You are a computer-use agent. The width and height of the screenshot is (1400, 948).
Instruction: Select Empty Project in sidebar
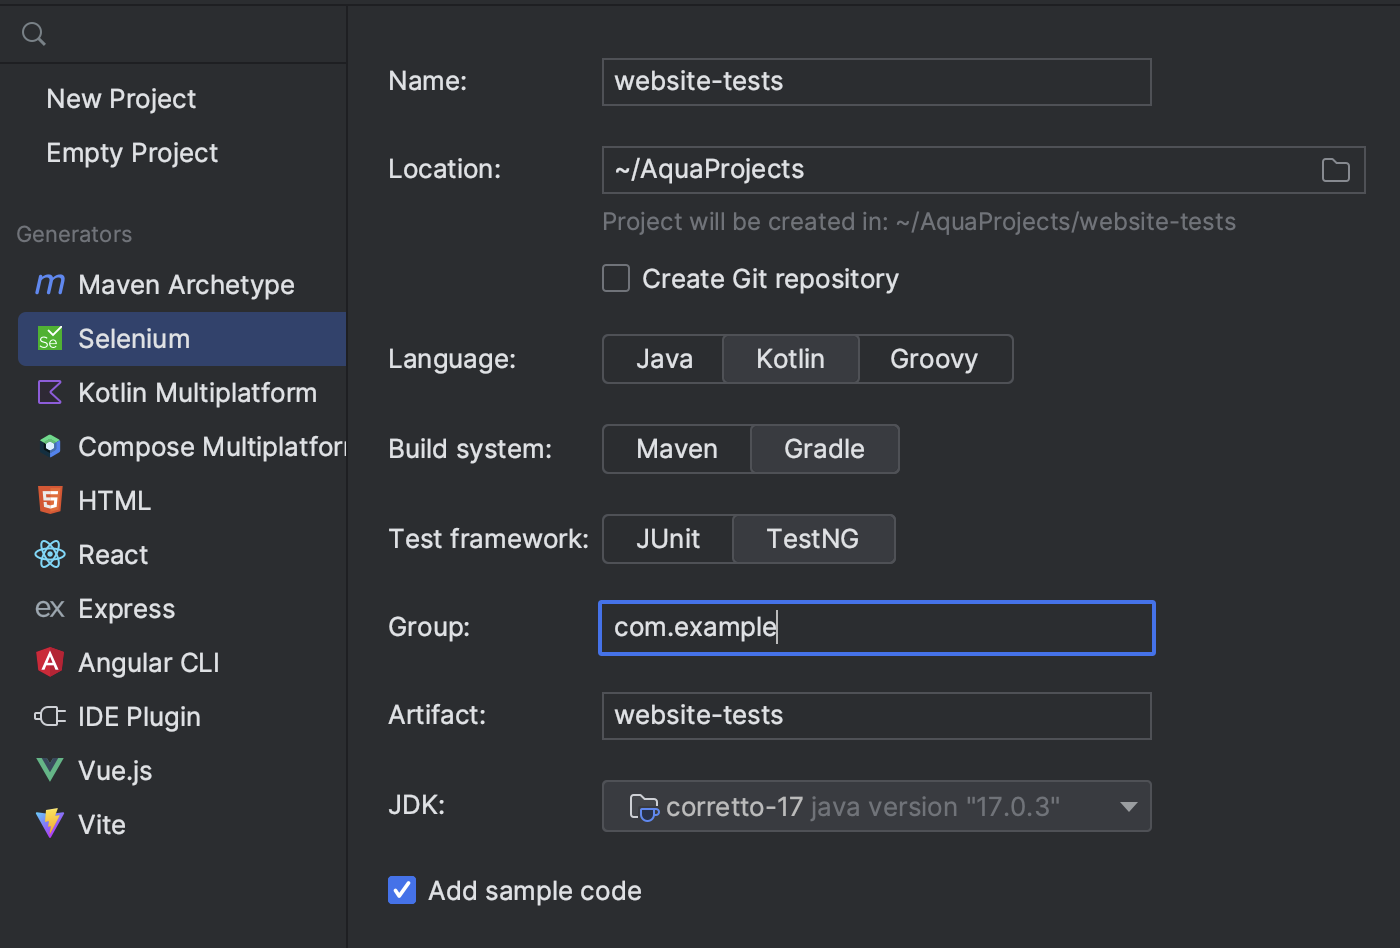[132, 153]
